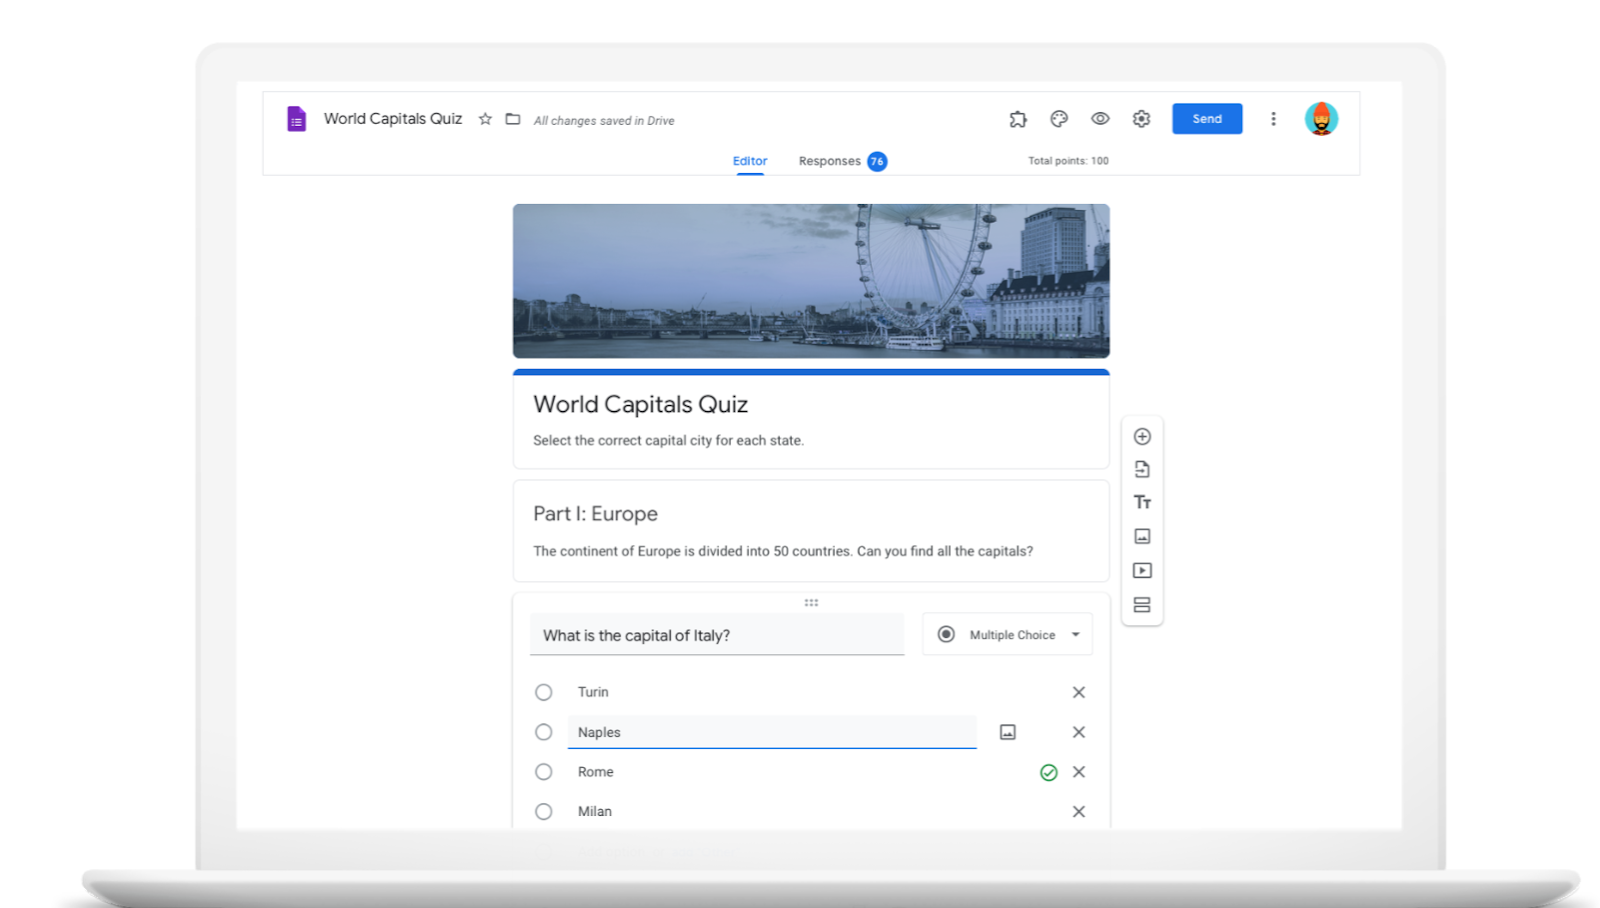
Task: Add a new section
Action: pos(1142,605)
